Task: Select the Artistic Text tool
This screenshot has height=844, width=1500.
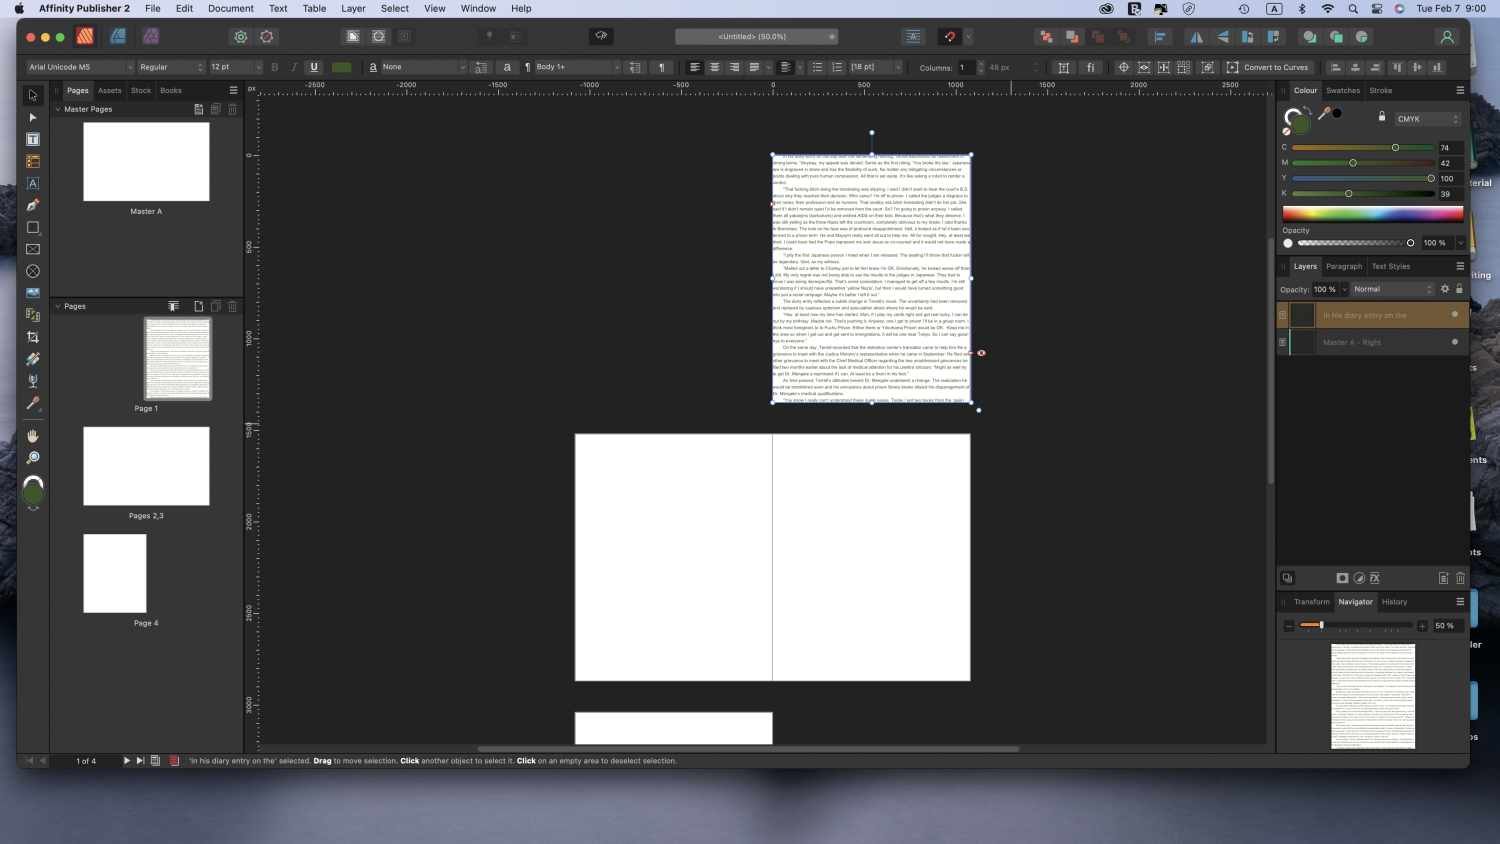Action: (x=33, y=184)
